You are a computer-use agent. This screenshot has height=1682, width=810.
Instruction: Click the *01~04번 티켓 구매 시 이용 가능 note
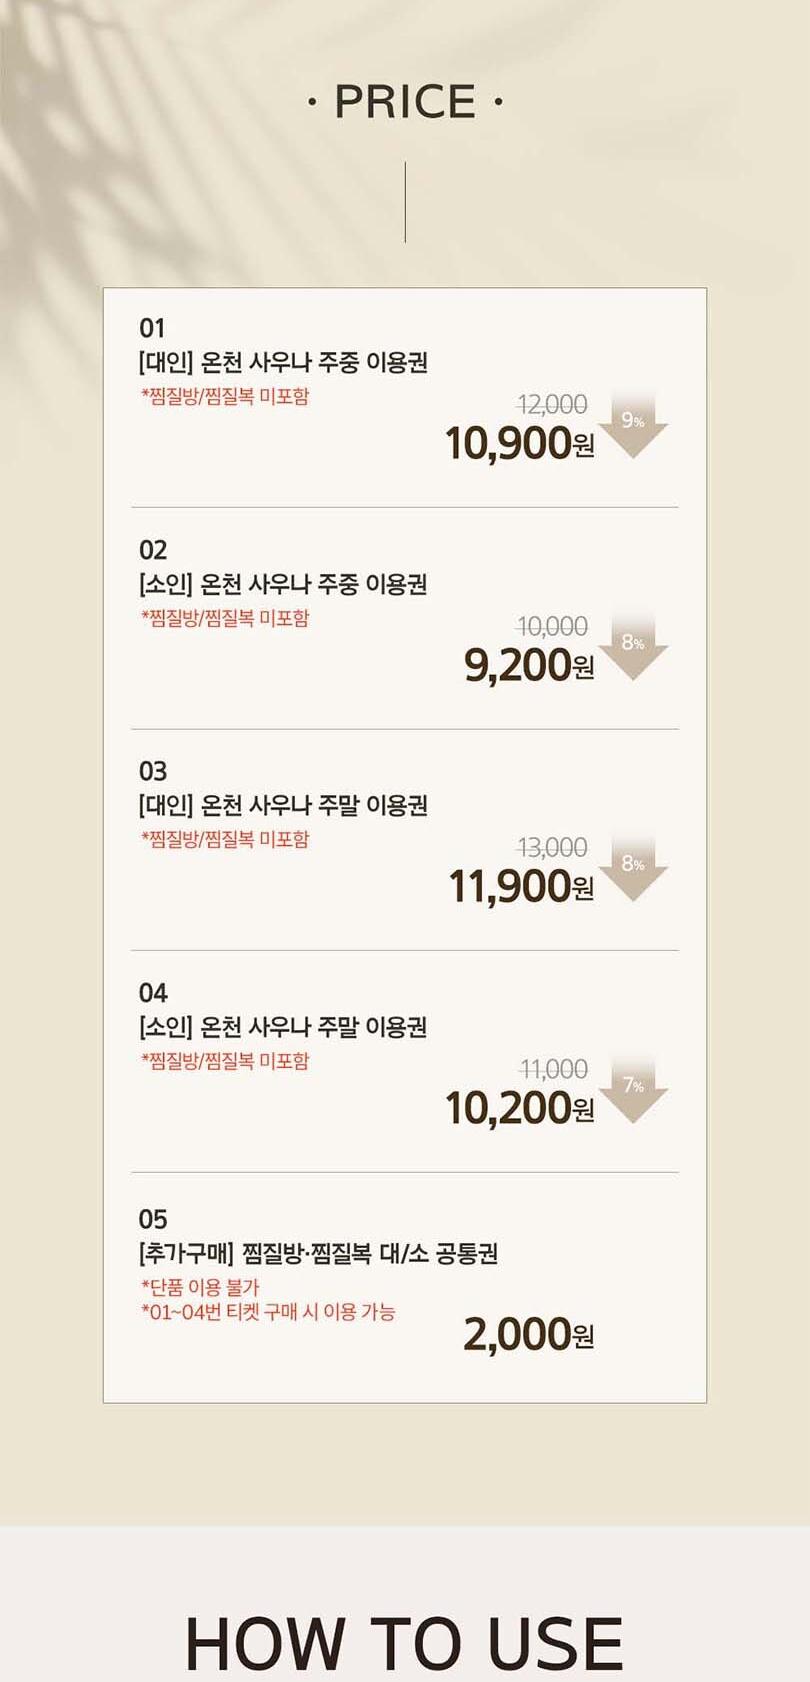(268, 1311)
